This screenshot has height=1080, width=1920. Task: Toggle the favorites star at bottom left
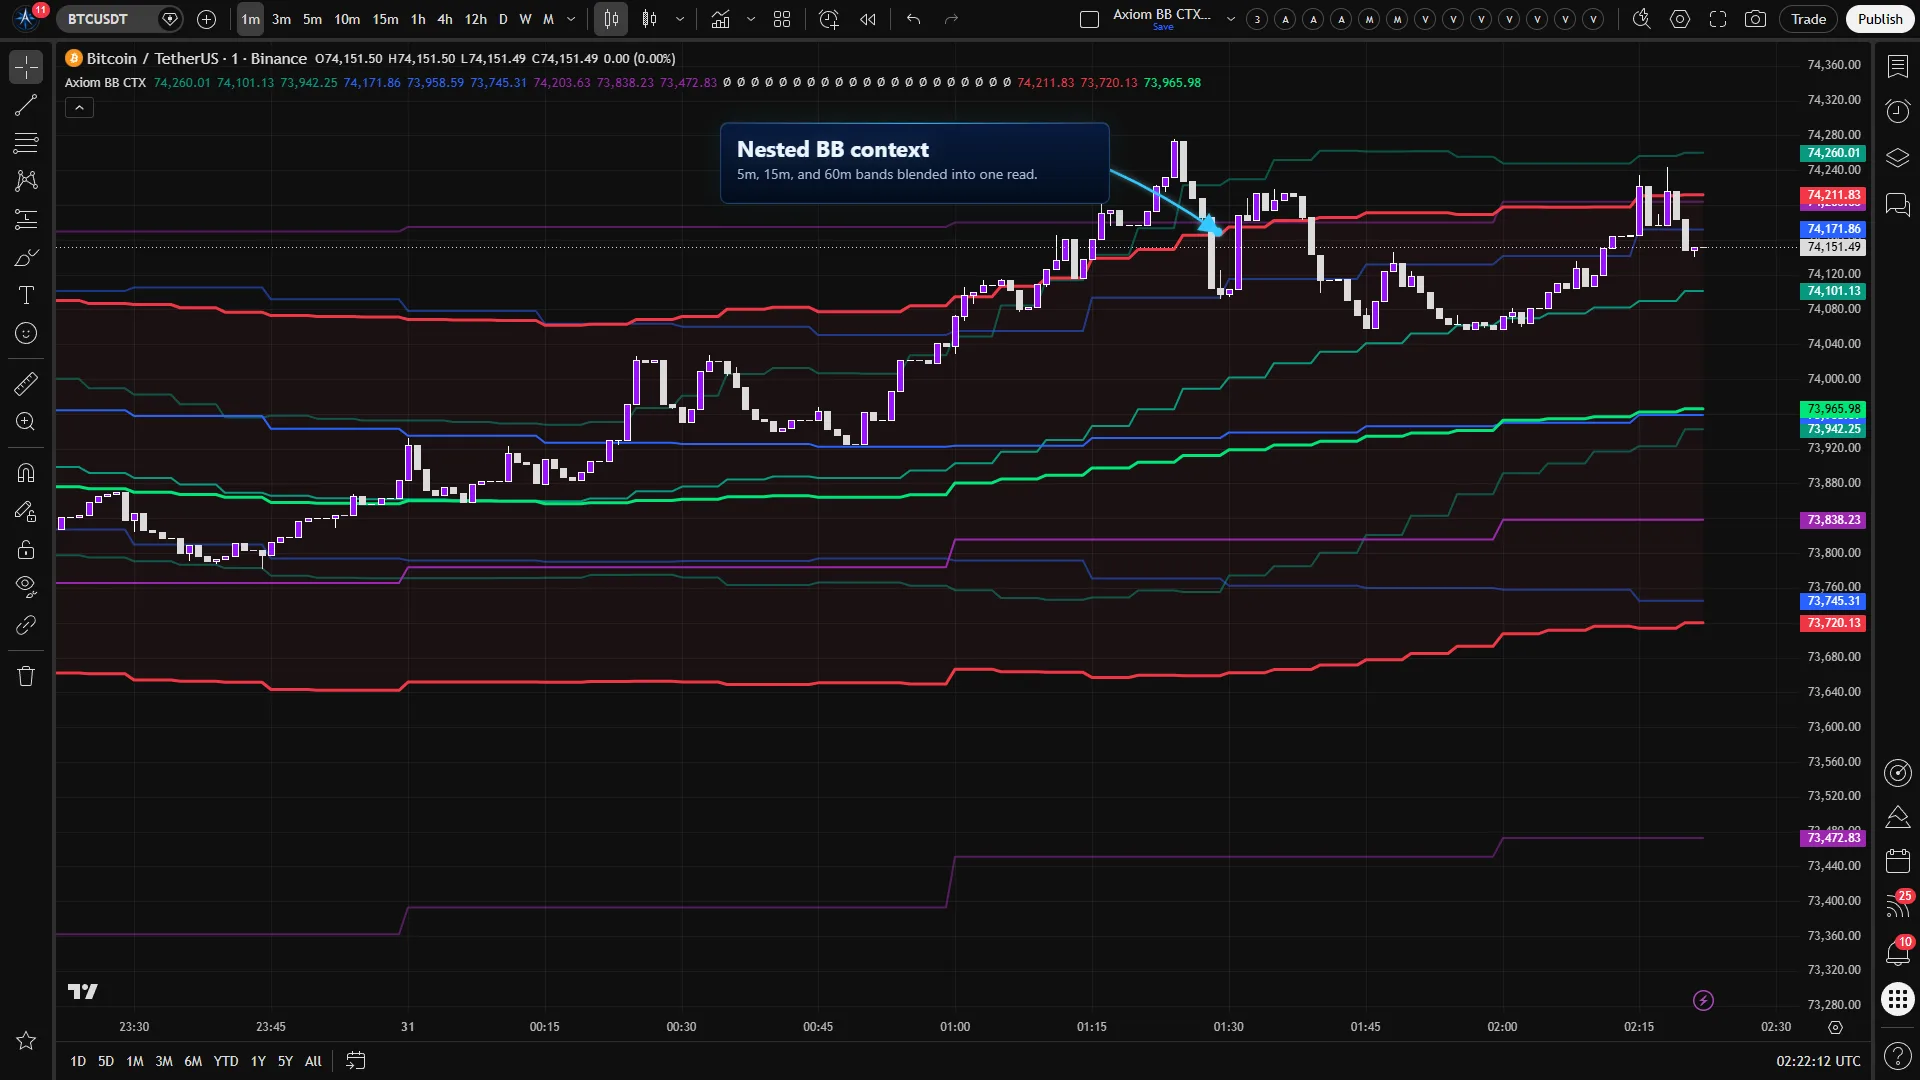[x=26, y=1041]
